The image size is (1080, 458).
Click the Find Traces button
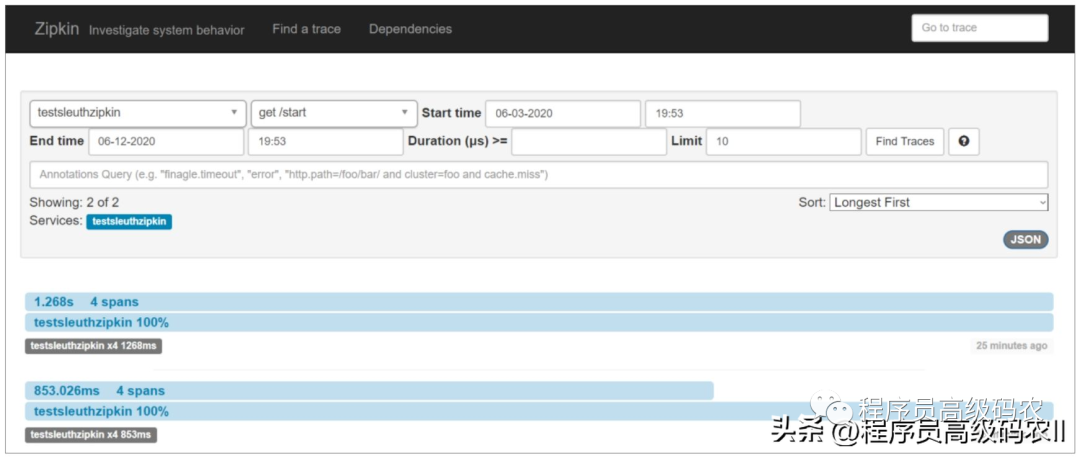pyautogui.click(x=904, y=141)
